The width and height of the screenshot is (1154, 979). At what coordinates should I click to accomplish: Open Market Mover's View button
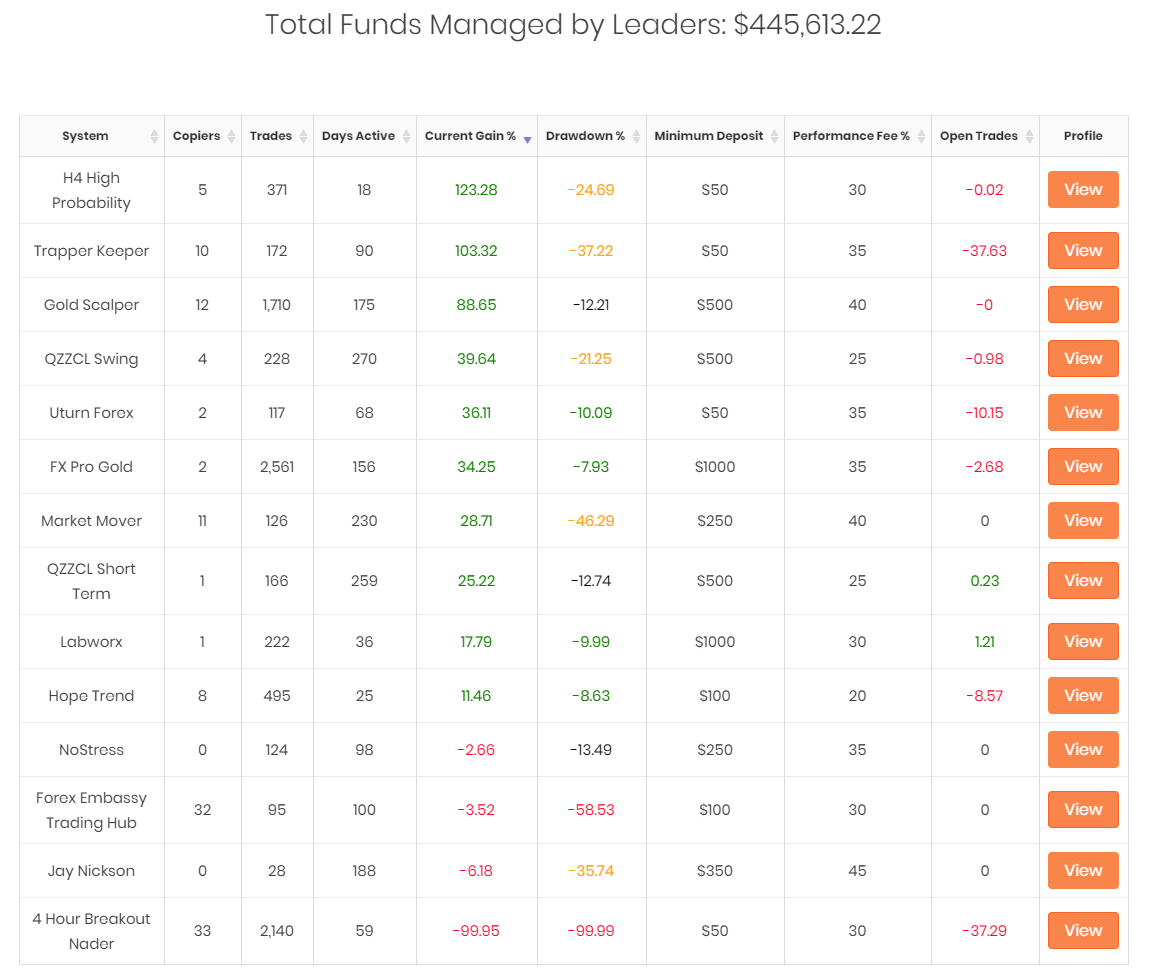tap(1083, 521)
